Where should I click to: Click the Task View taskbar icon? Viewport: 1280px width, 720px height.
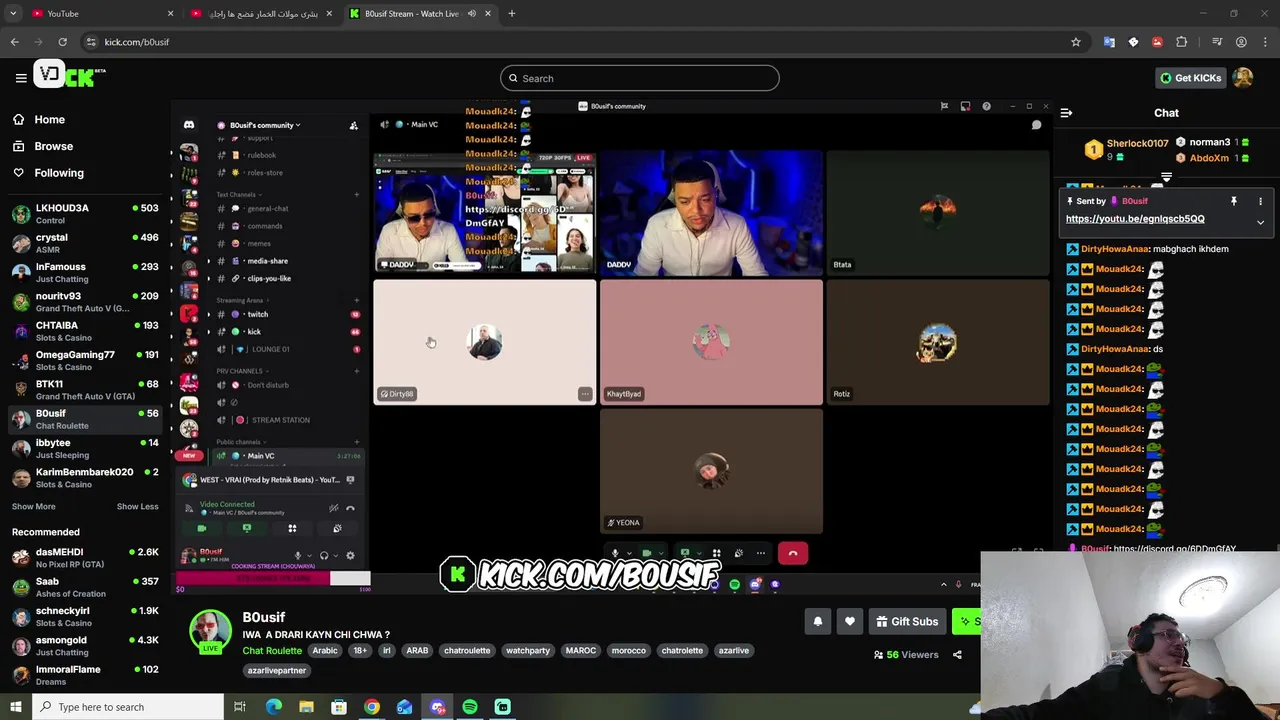[x=240, y=707]
